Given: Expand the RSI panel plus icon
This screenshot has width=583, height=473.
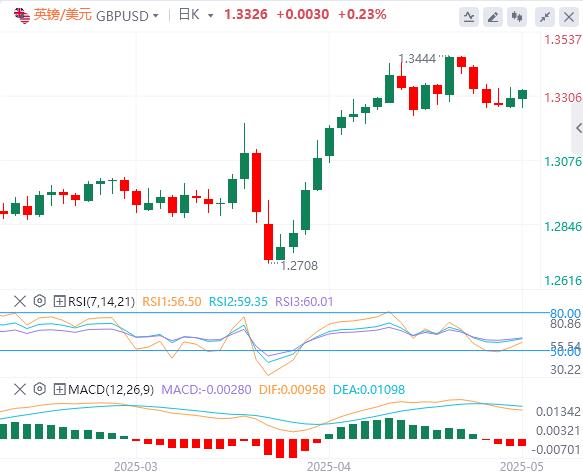Looking at the screenshot, I should pyautogui.click(x=59, y=301).
